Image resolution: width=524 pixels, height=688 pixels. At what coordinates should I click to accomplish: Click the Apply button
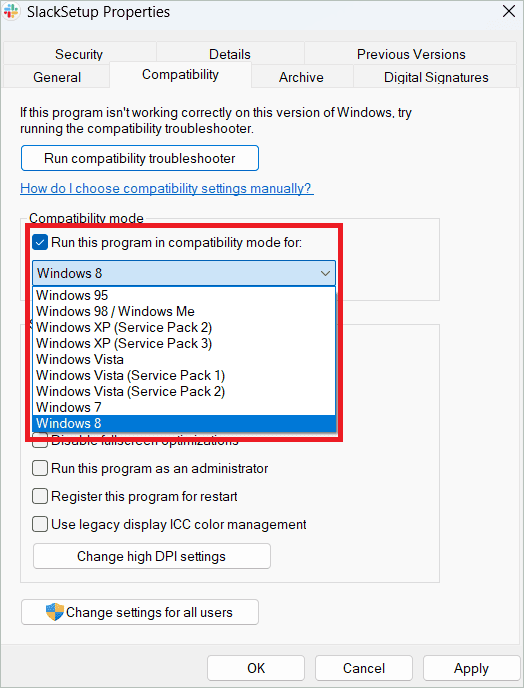(471, 668)
